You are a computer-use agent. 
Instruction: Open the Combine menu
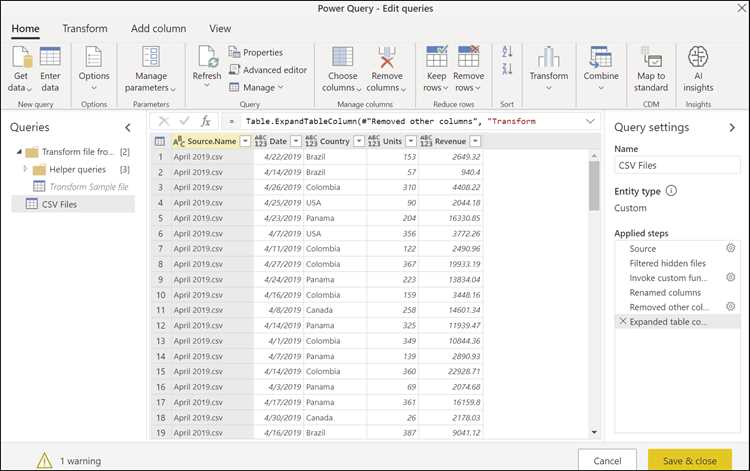pos(601,68)
